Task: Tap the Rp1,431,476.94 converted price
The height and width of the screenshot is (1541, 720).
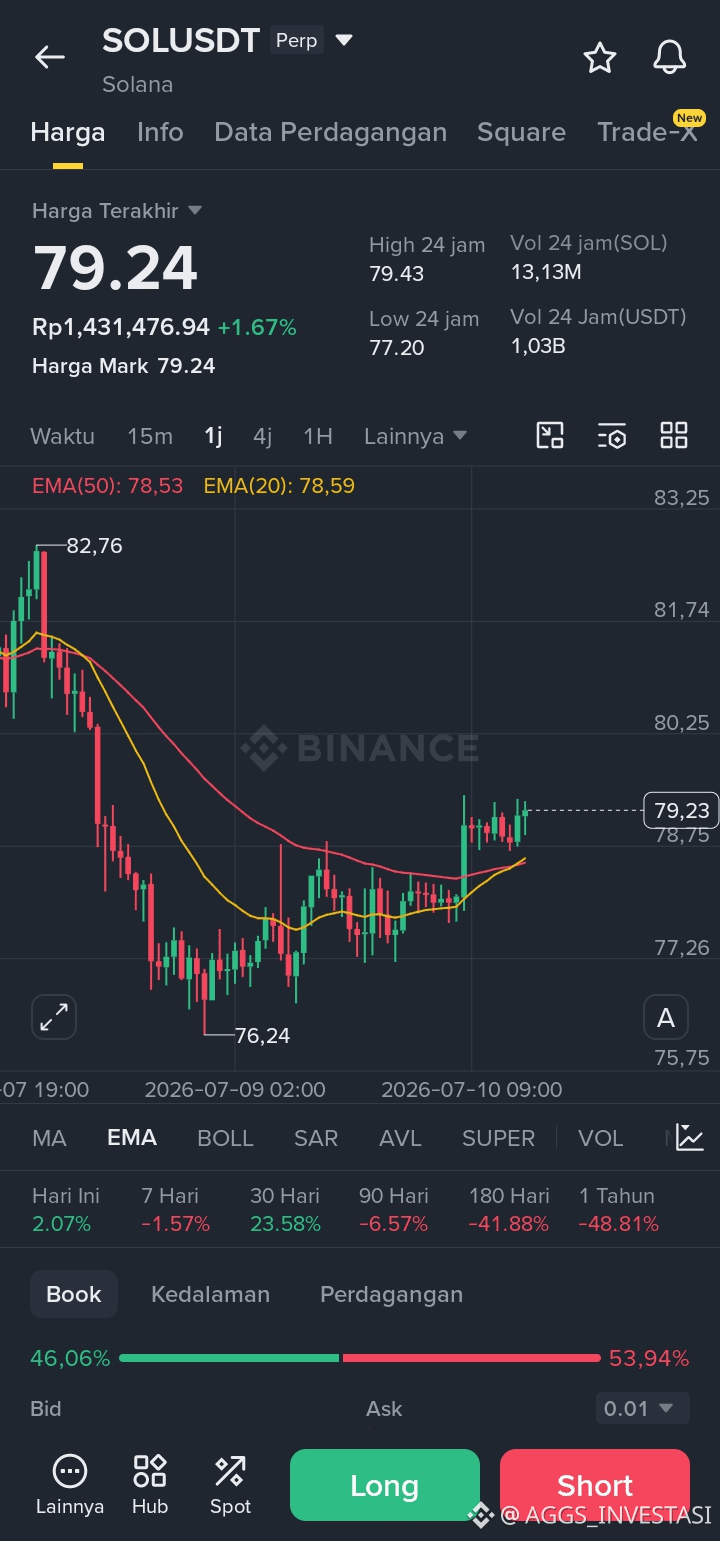Action: [121, 327]
